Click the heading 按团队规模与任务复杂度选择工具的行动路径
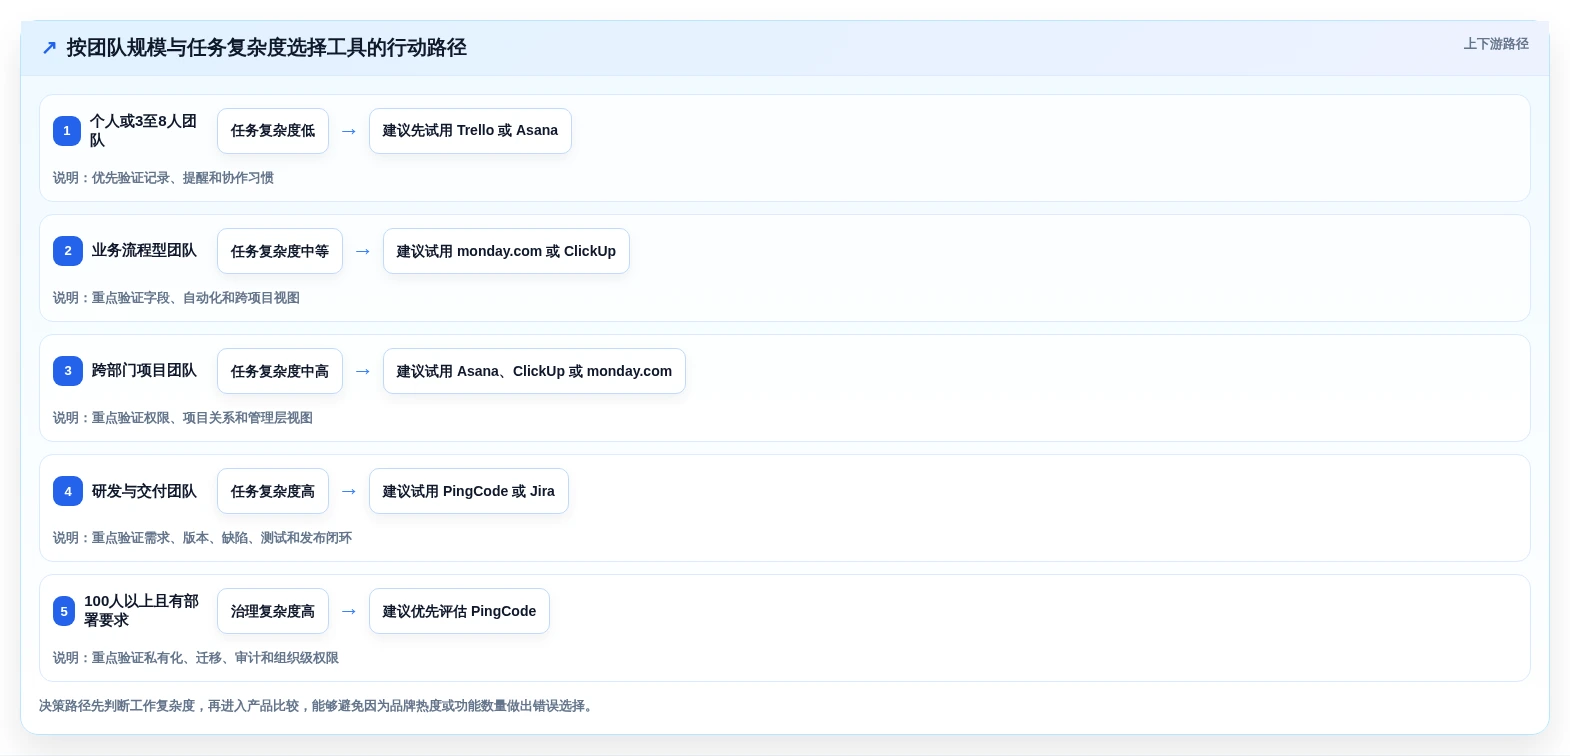 click(x=267, y=48)
